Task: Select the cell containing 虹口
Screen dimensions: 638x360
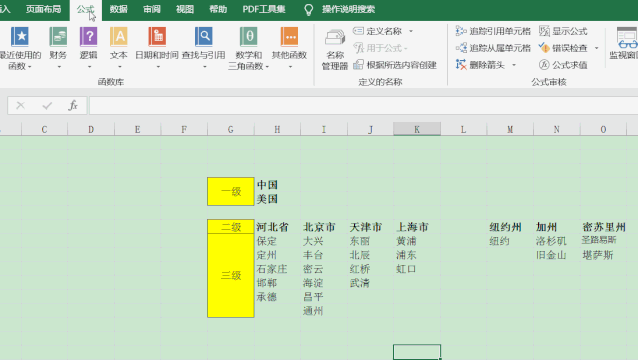Action: tap(417, 269)
